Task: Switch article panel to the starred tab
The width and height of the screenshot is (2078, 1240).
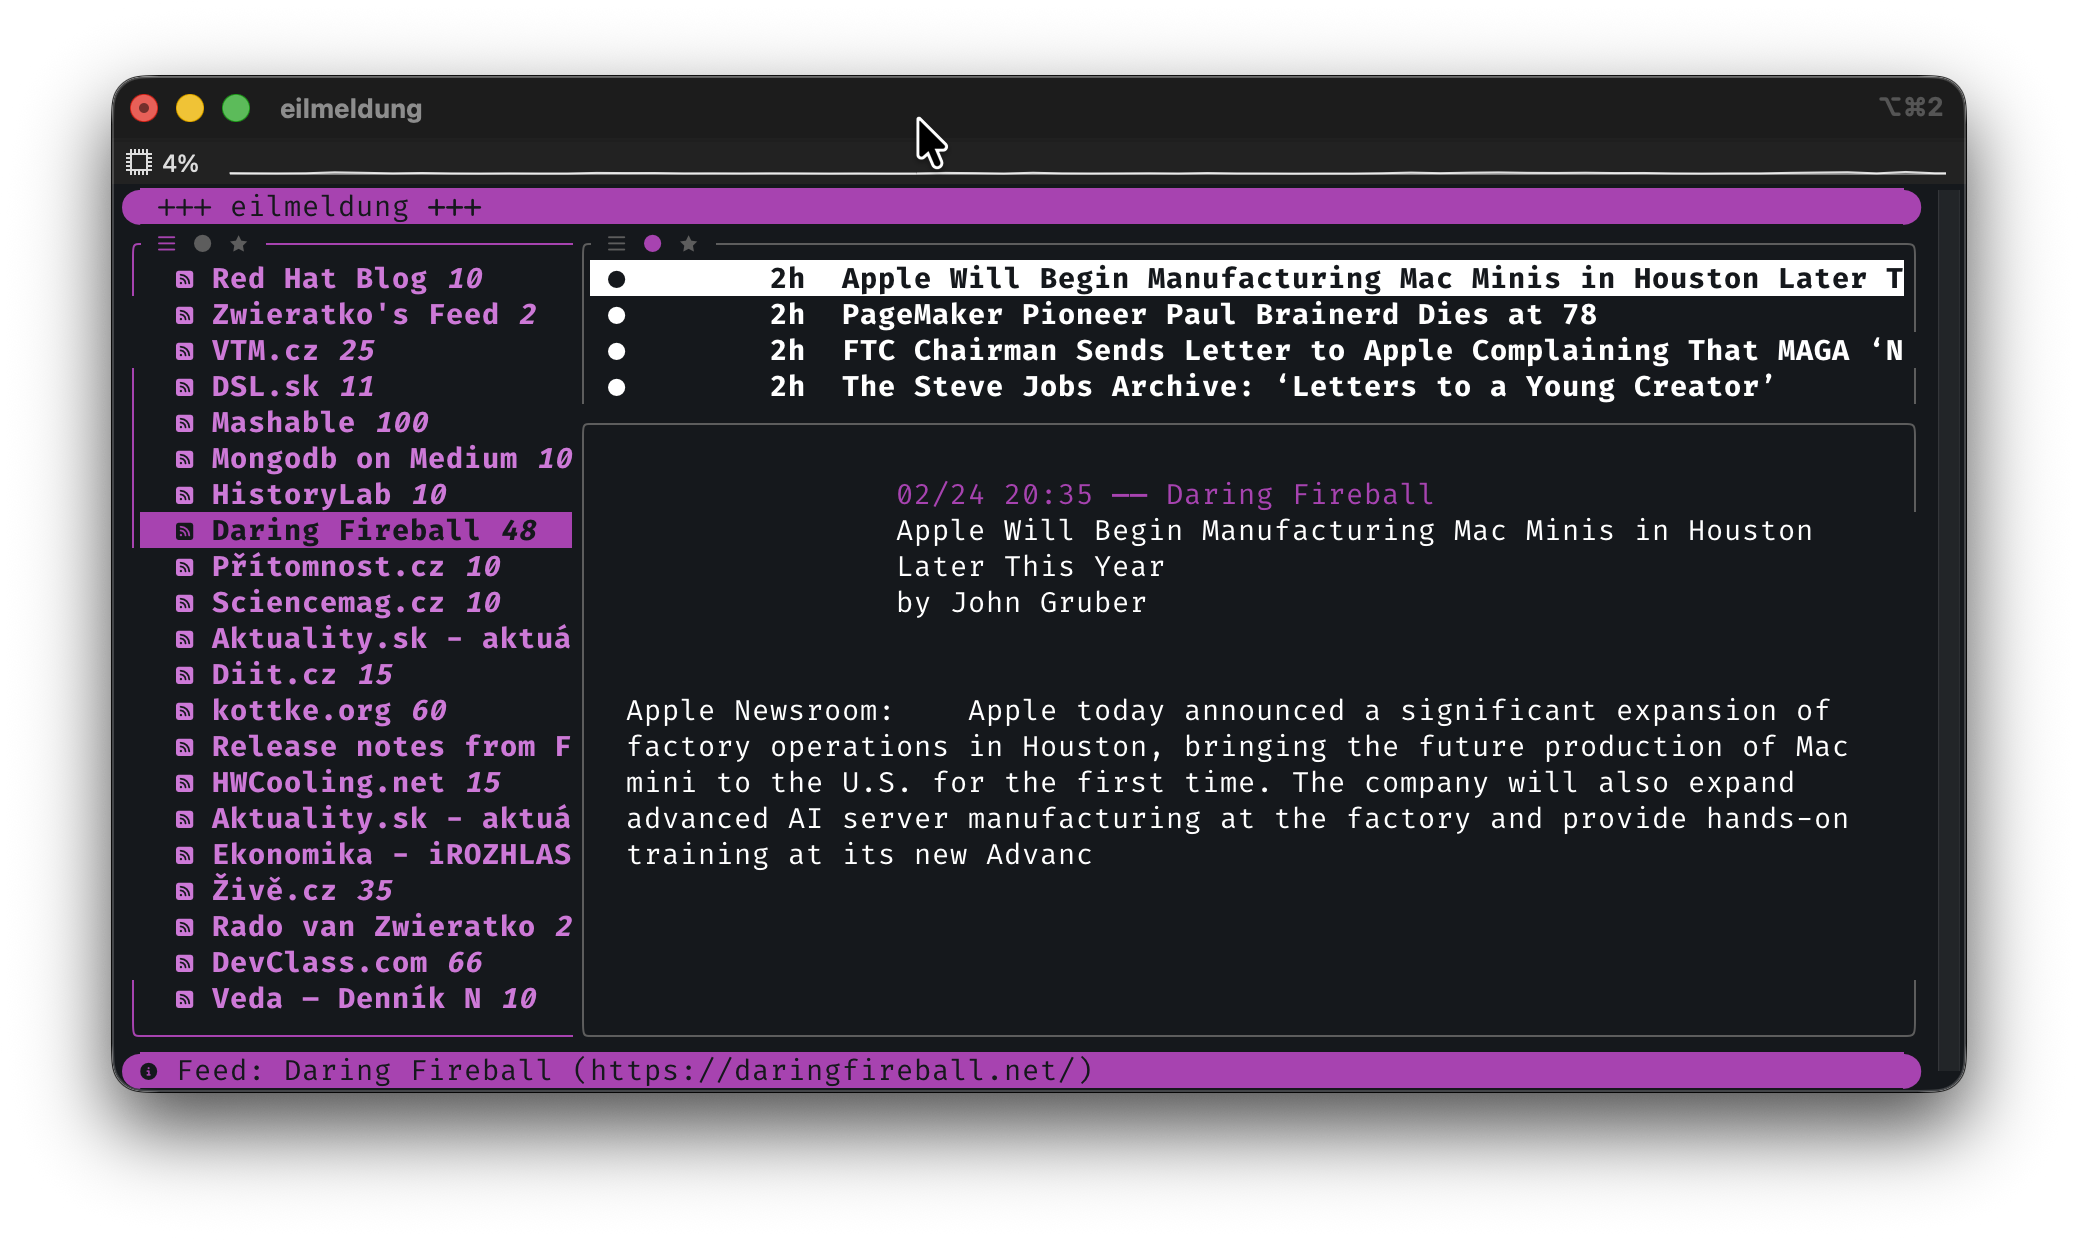Action: click(x=689, y=243)
